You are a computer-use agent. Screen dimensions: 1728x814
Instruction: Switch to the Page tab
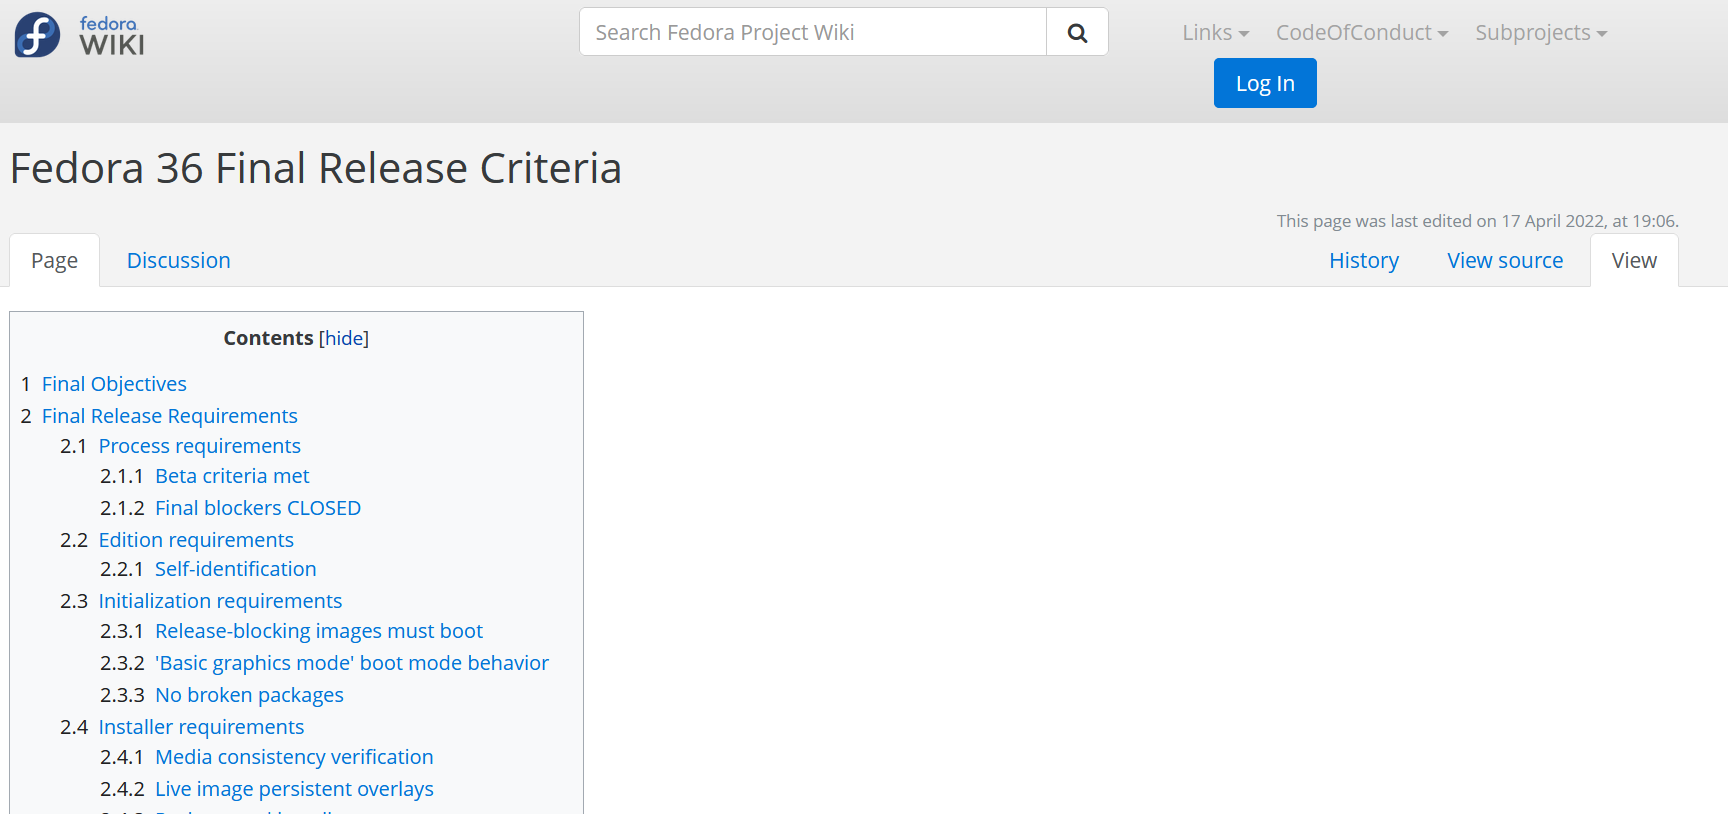pyautogui.click(x=55, y=261)
